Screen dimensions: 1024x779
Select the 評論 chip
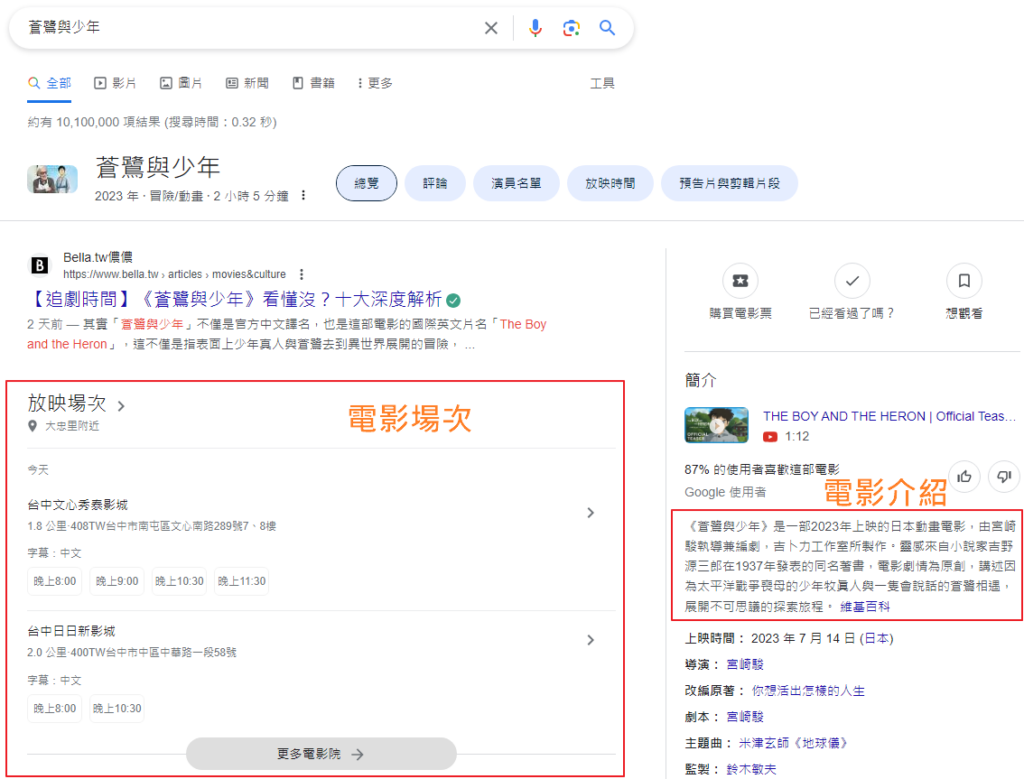(435, 183)
